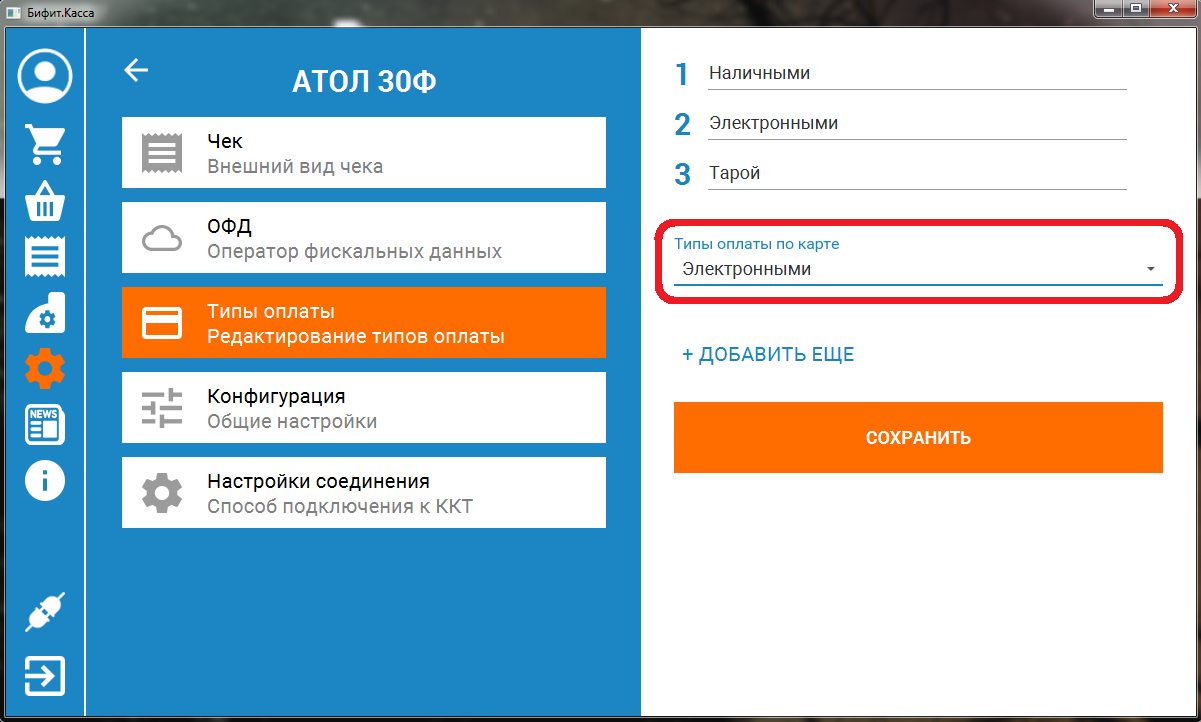
Task: Open the receipts list icon in sidebar
Action: (45, 257)
